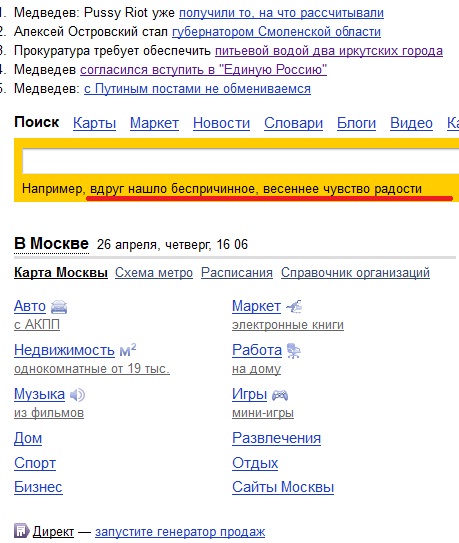Open news link 'с Путиным постами не обмениваемся'
The image size is (459, 543).
click(x=197, y=89)
